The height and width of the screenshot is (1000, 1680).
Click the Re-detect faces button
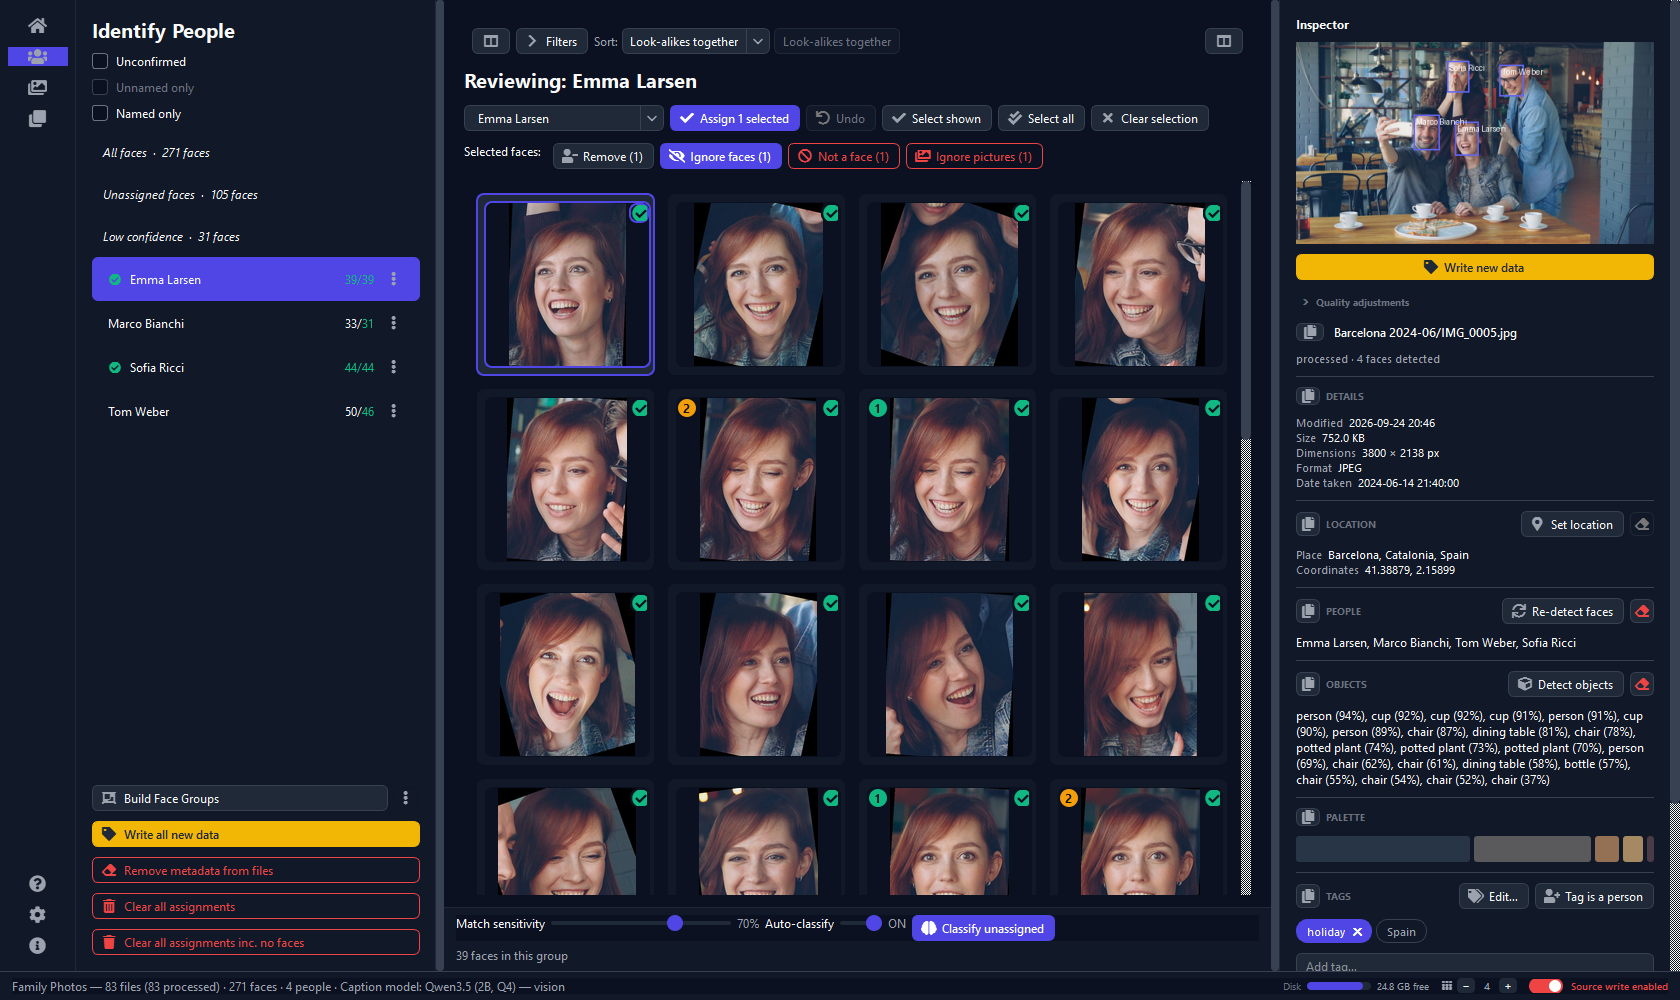click(1563, 611)
